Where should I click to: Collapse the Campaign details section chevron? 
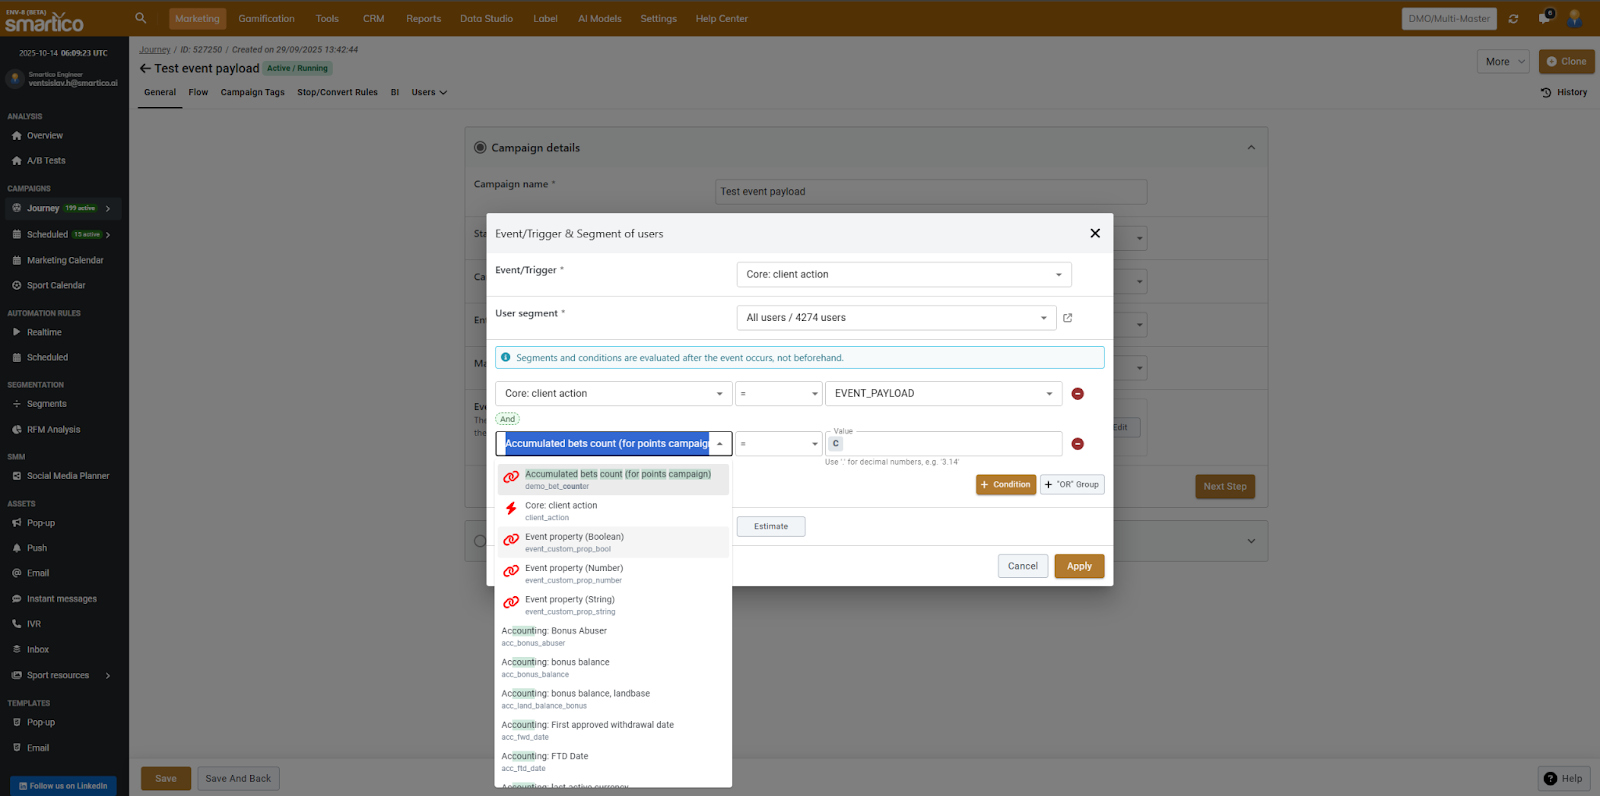click(1251, 148)
